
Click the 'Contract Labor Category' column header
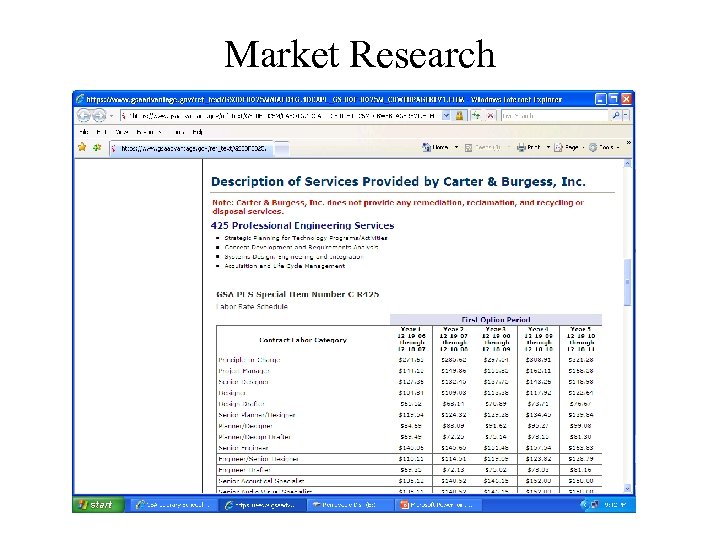point(303,340)
